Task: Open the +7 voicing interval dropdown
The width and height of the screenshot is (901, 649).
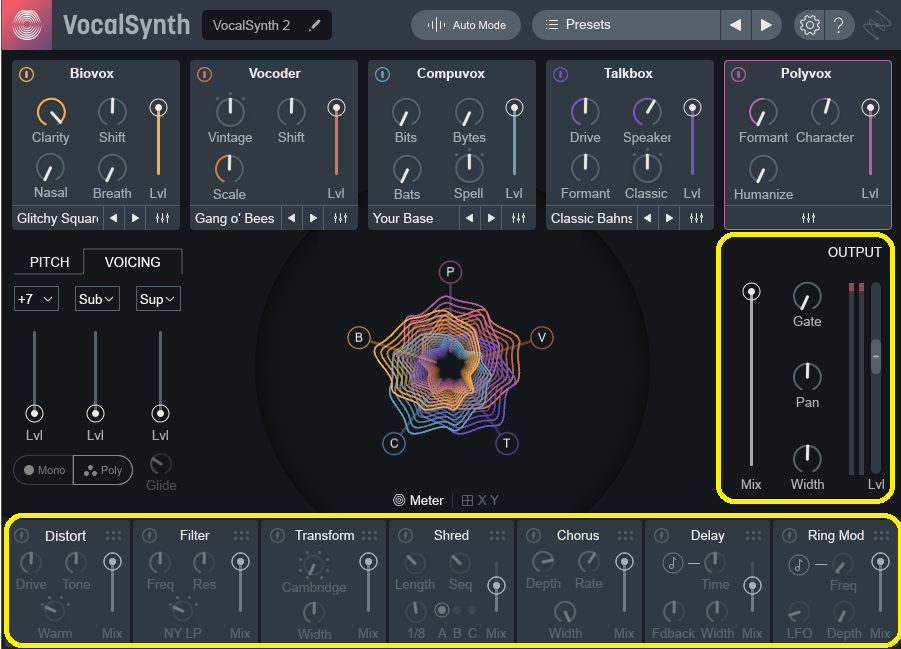Action: tap(36, 299)
